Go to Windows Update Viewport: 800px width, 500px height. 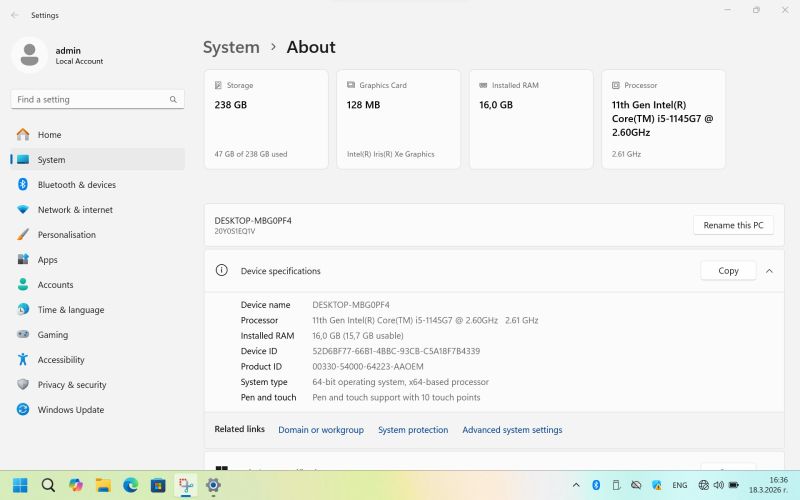tap(70, 410)
